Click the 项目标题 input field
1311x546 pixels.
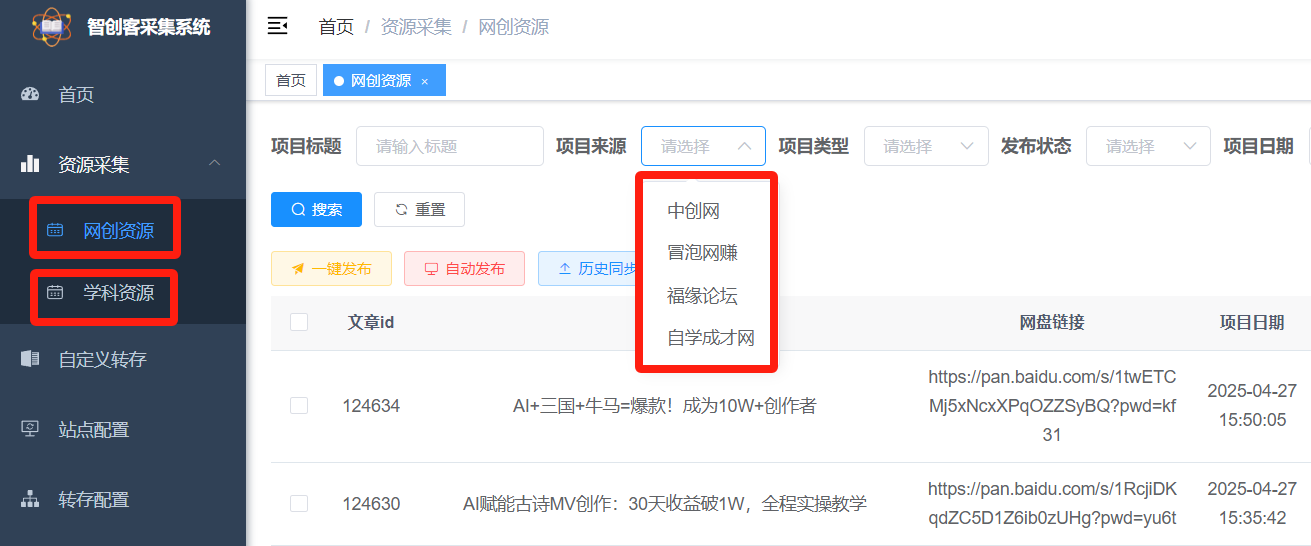click(449, 146)
